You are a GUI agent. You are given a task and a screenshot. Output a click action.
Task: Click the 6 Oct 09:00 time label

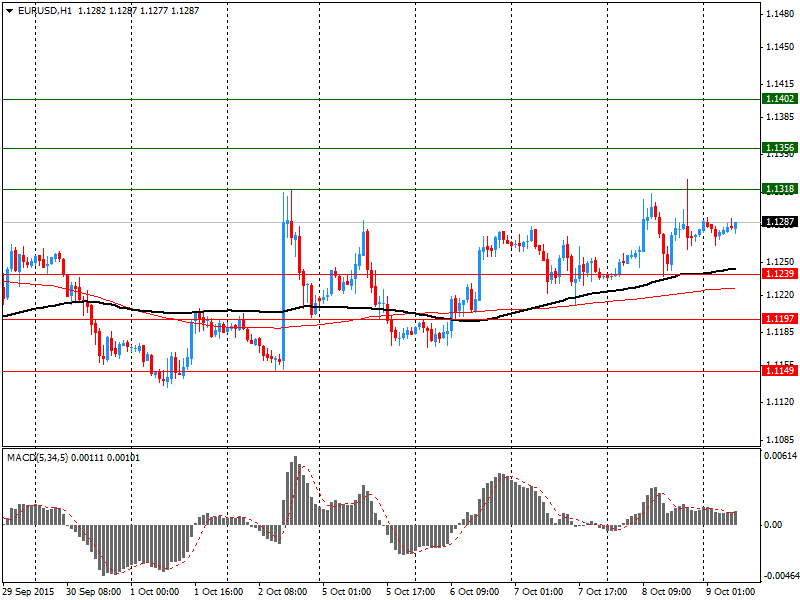pyautogui.click(x=475, y=592)
